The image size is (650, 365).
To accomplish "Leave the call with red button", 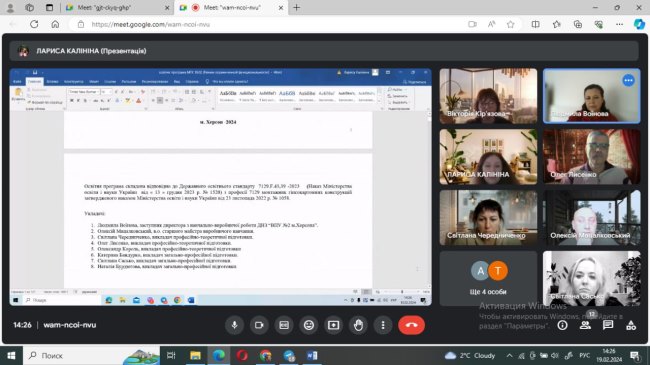I will tap(411, 325).
